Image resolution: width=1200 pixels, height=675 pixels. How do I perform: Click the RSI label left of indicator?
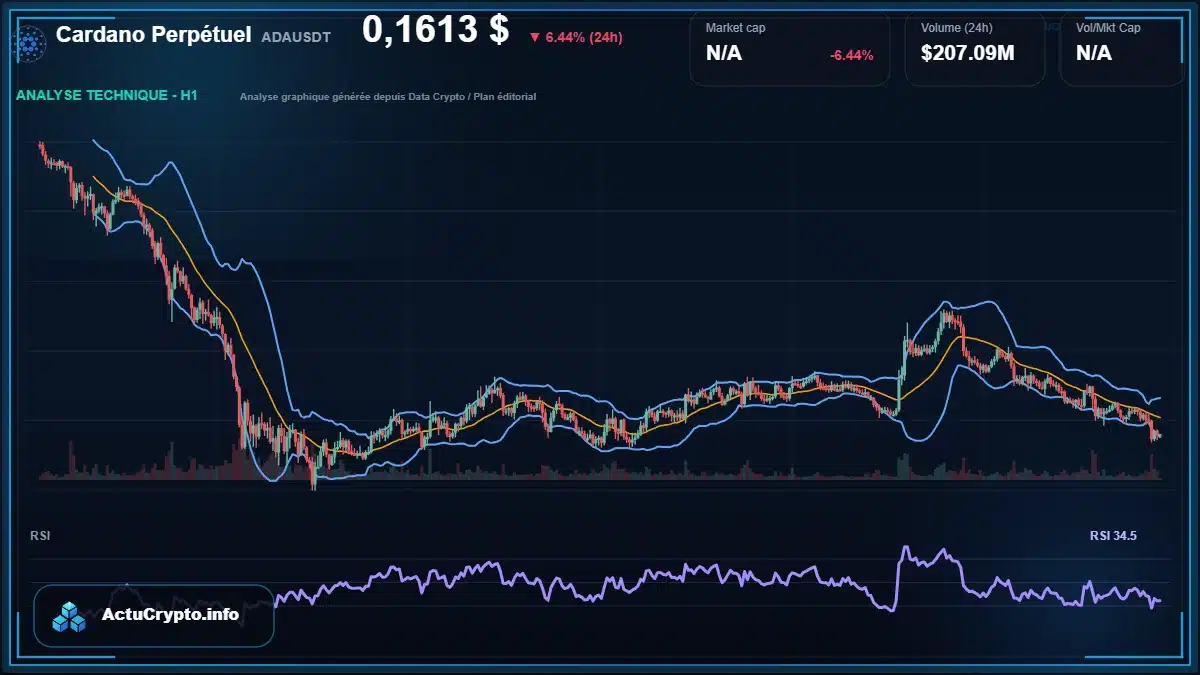(x=40, y=536)
